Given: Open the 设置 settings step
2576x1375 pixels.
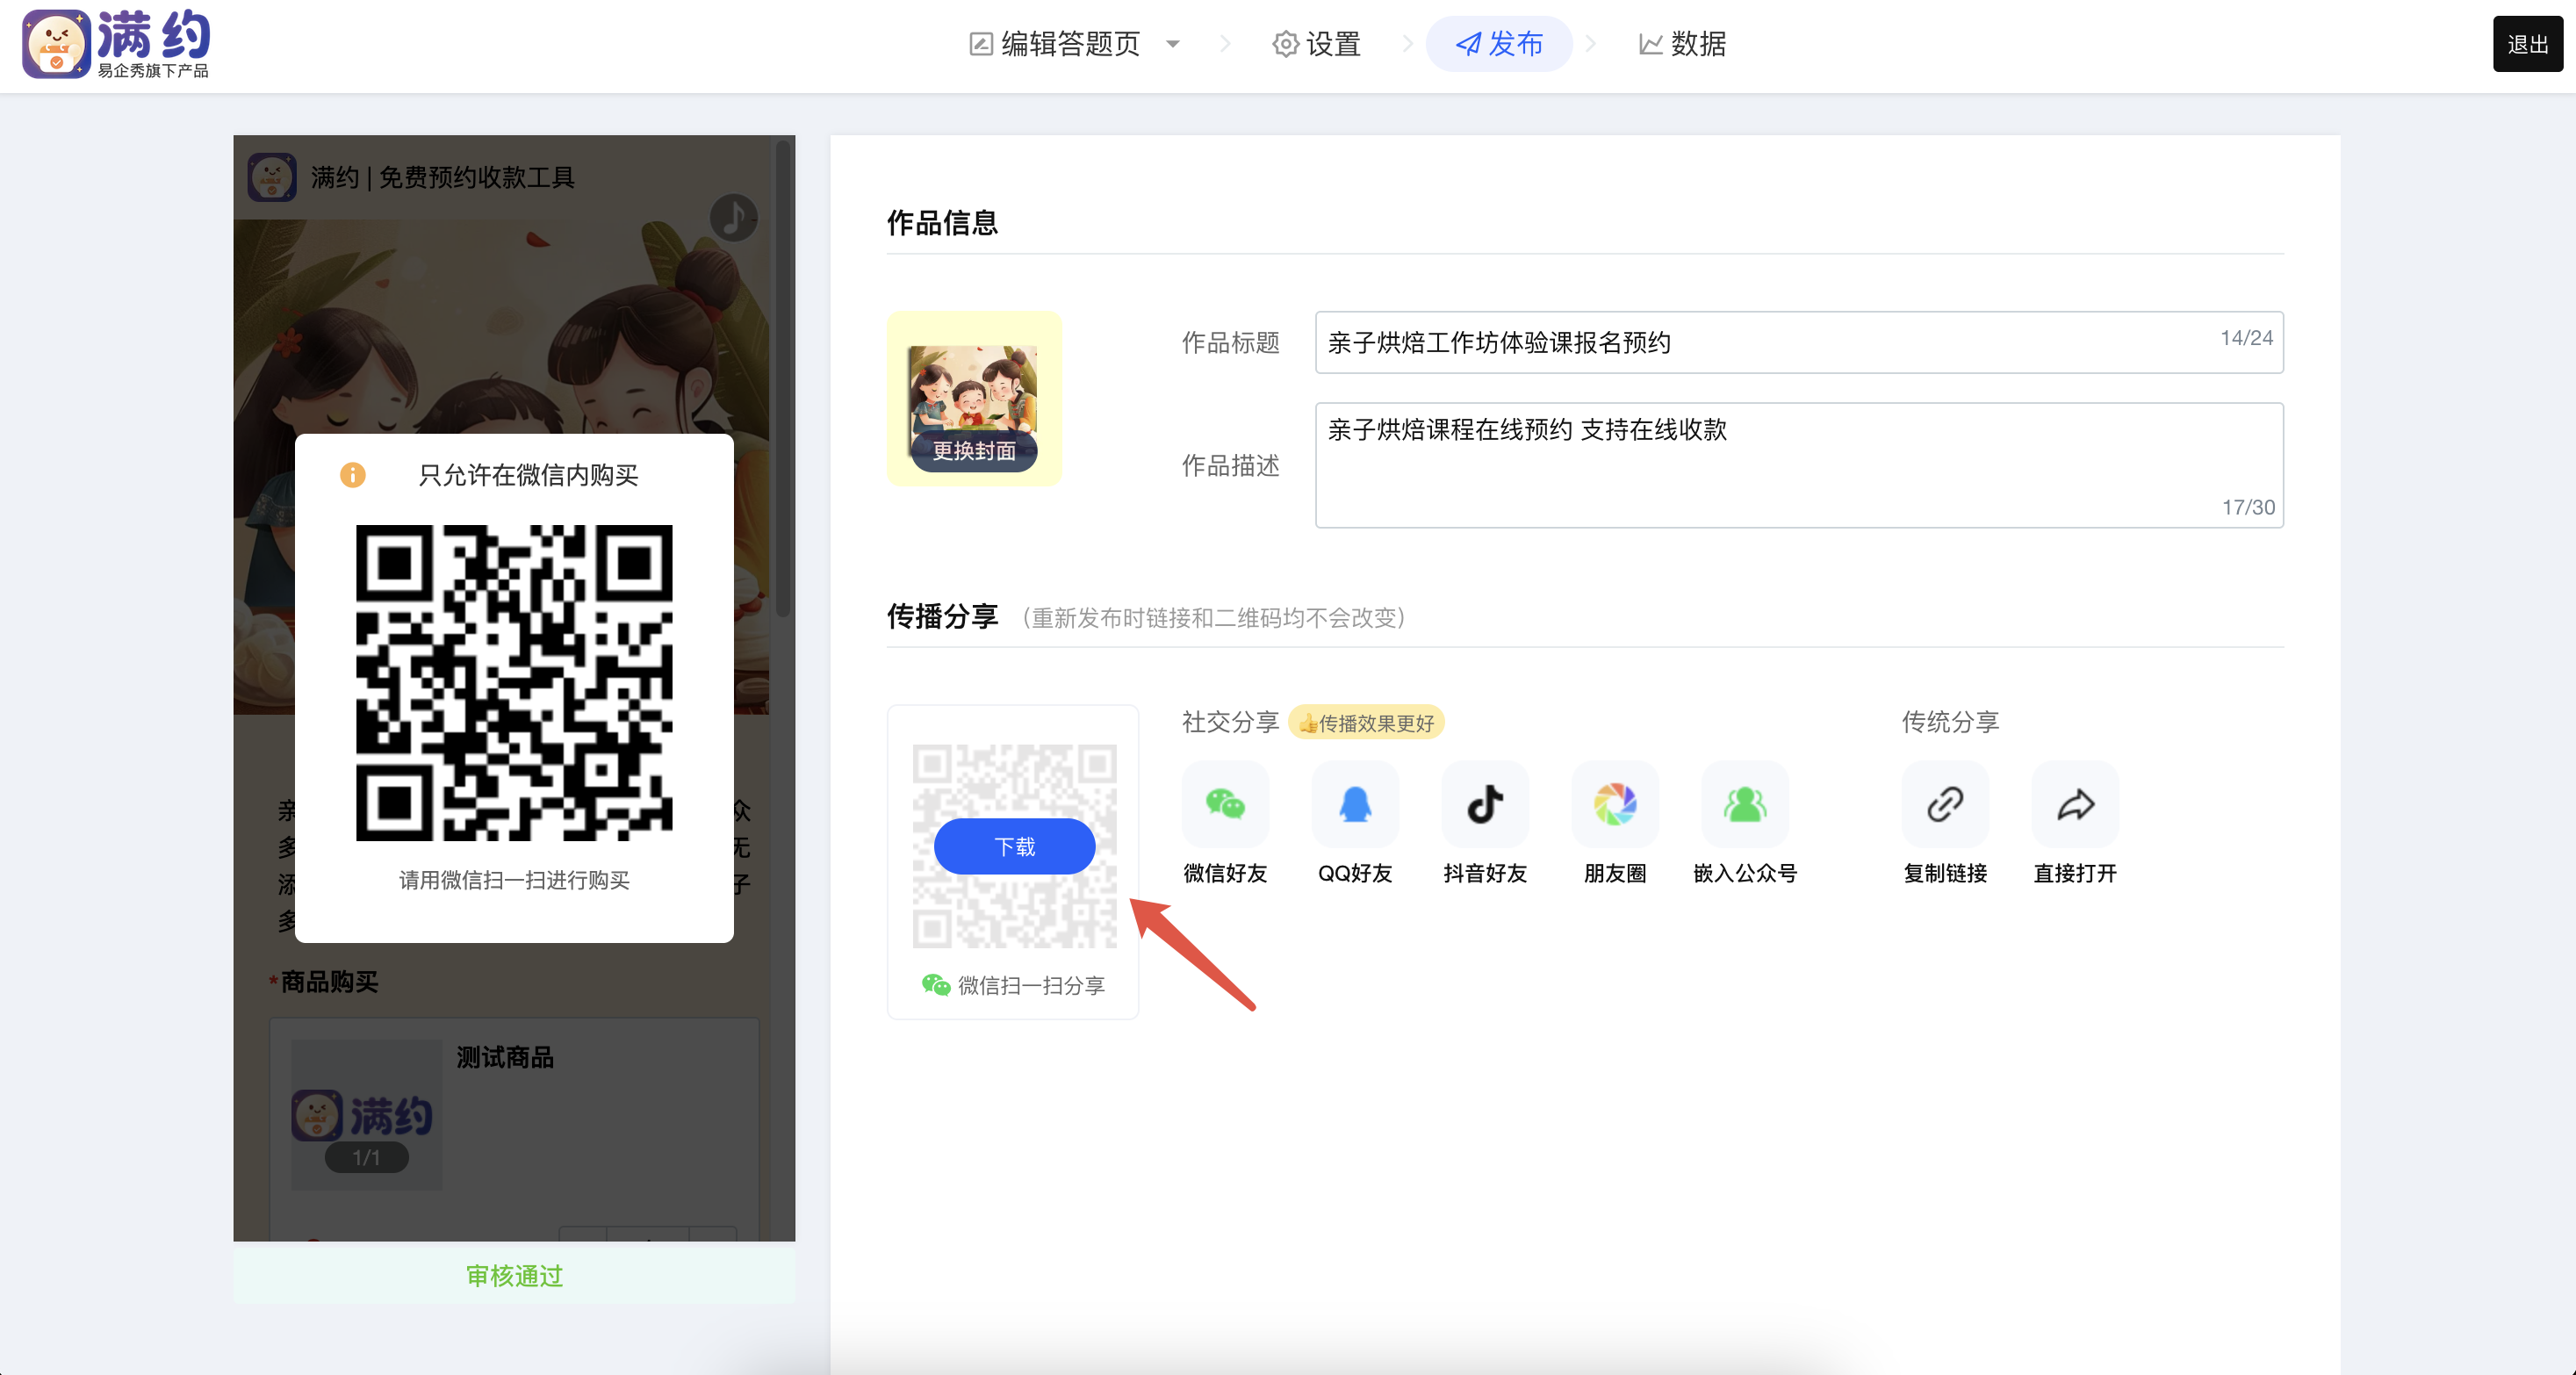Looking at the screenshot, I should (x=1316, y=44).
